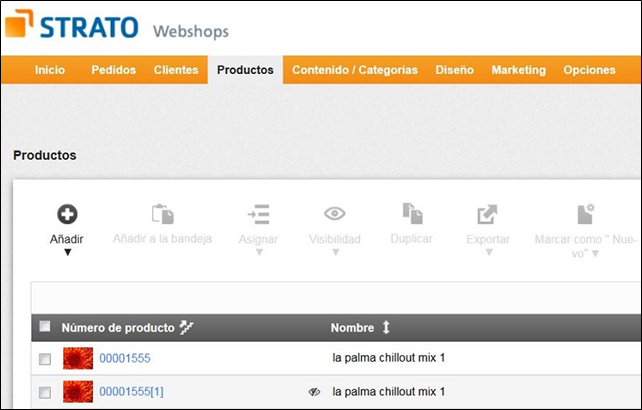The width and height of the screenshot is (642, 410).
Task: Click the Duplicar pages icon
Action: tap(412, 213)
